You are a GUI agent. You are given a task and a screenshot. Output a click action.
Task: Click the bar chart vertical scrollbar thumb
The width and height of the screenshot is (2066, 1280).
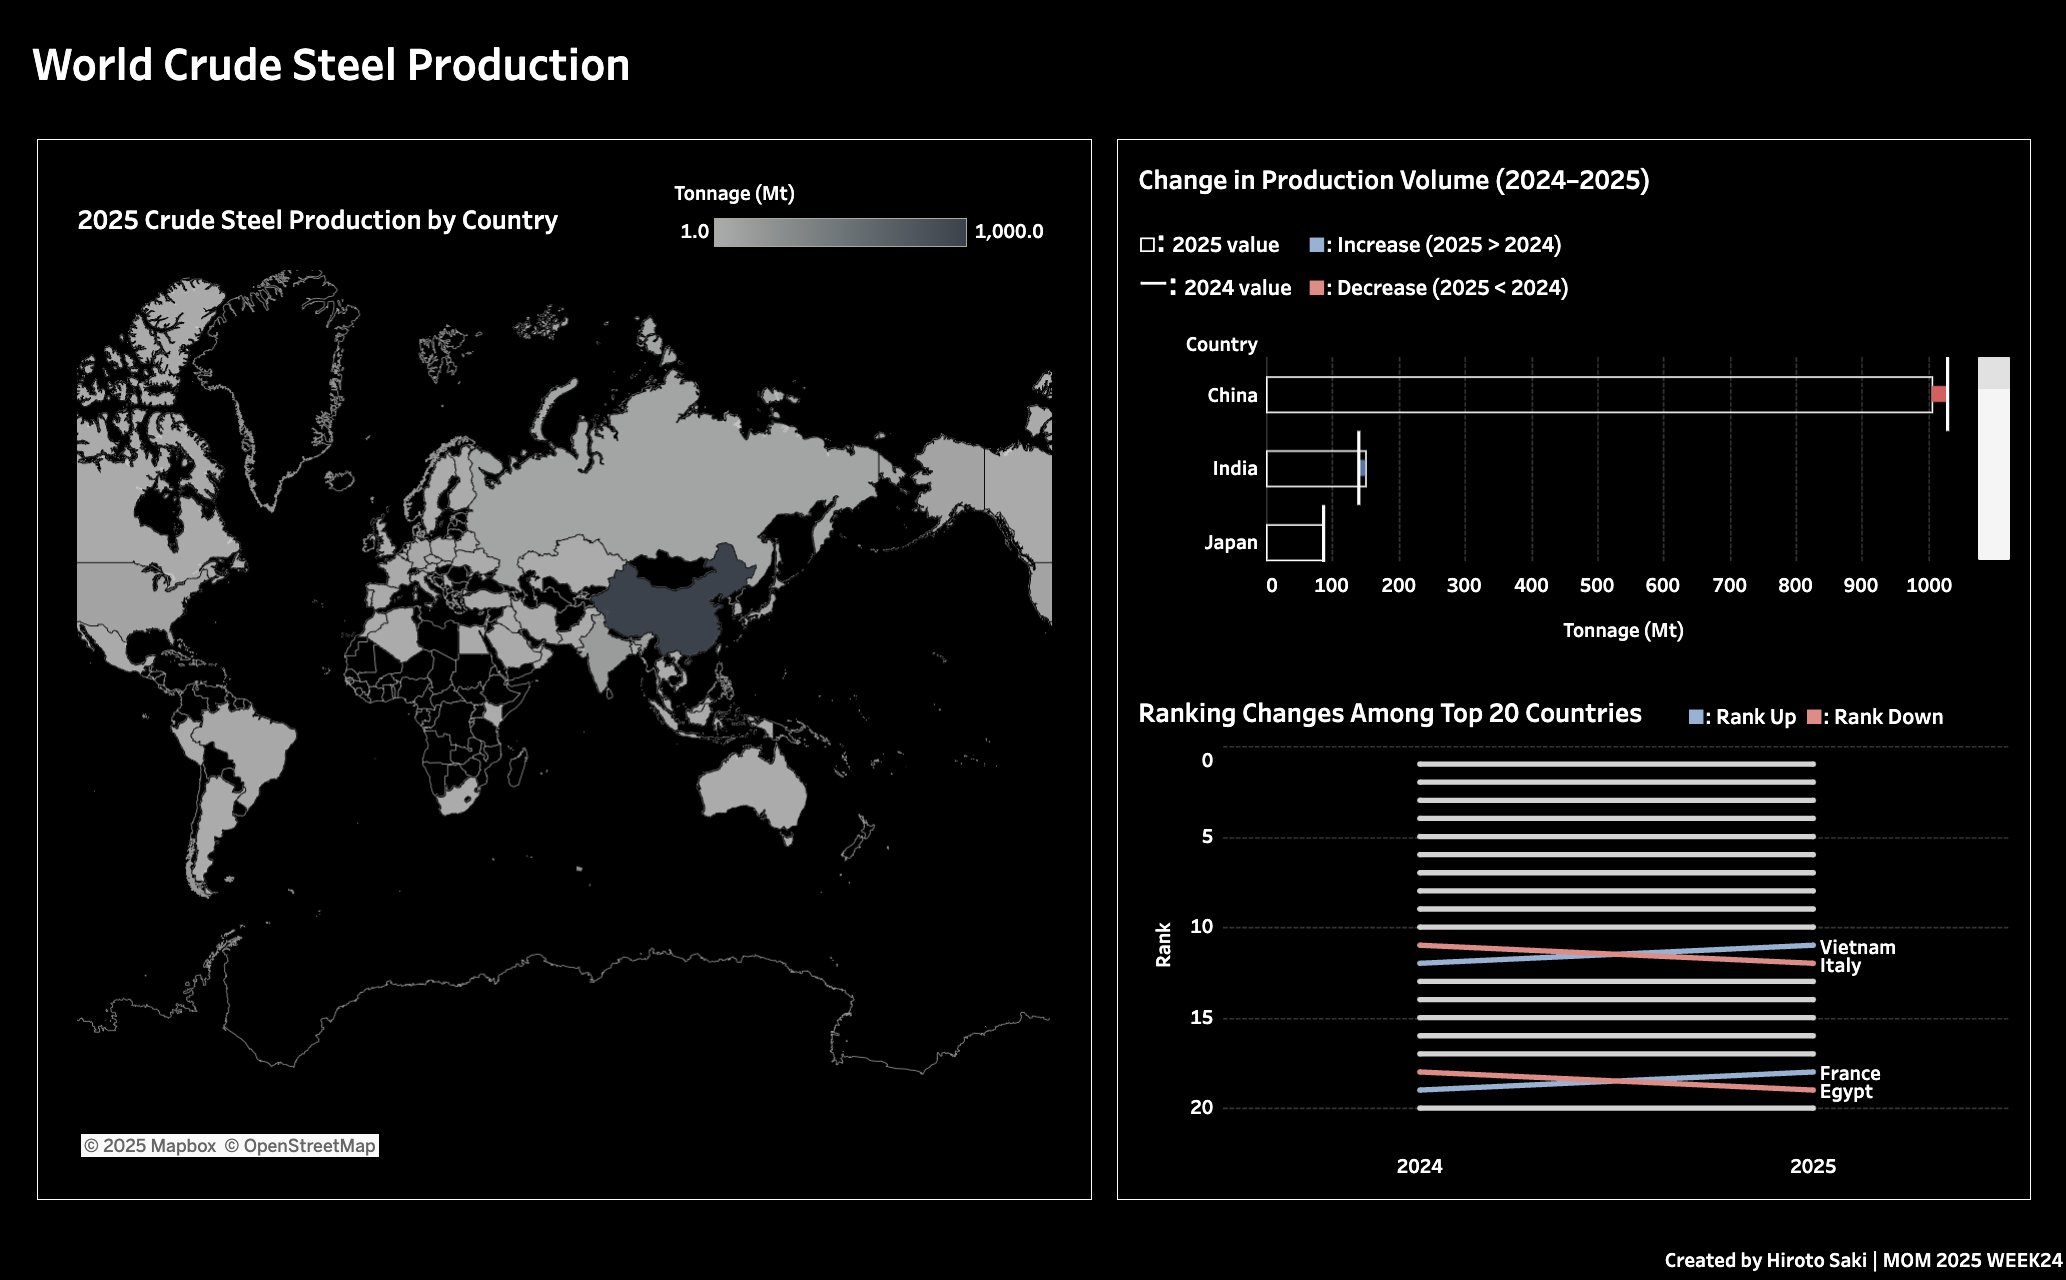click(x=1993, y=373)
